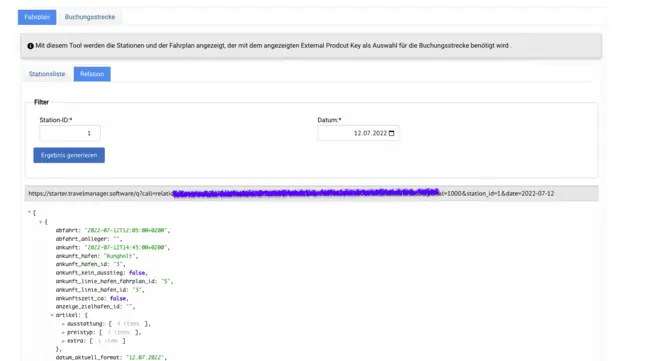This screenshot has height=361, width=670.
Task: Click the generated API URL bar
Action: pyautogui.click(x=311, y=194)
